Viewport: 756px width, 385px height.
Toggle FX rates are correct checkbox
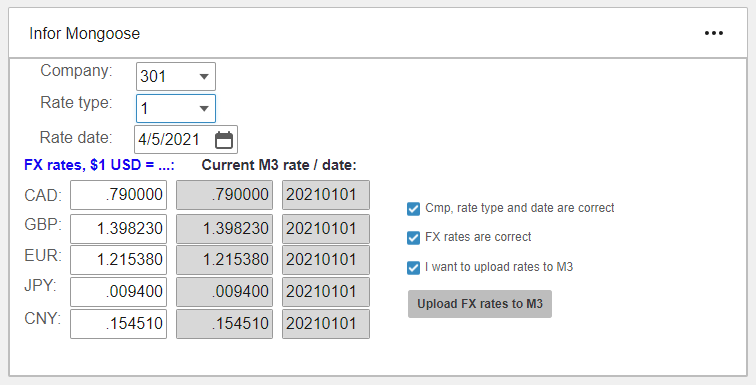click(413, 238)
